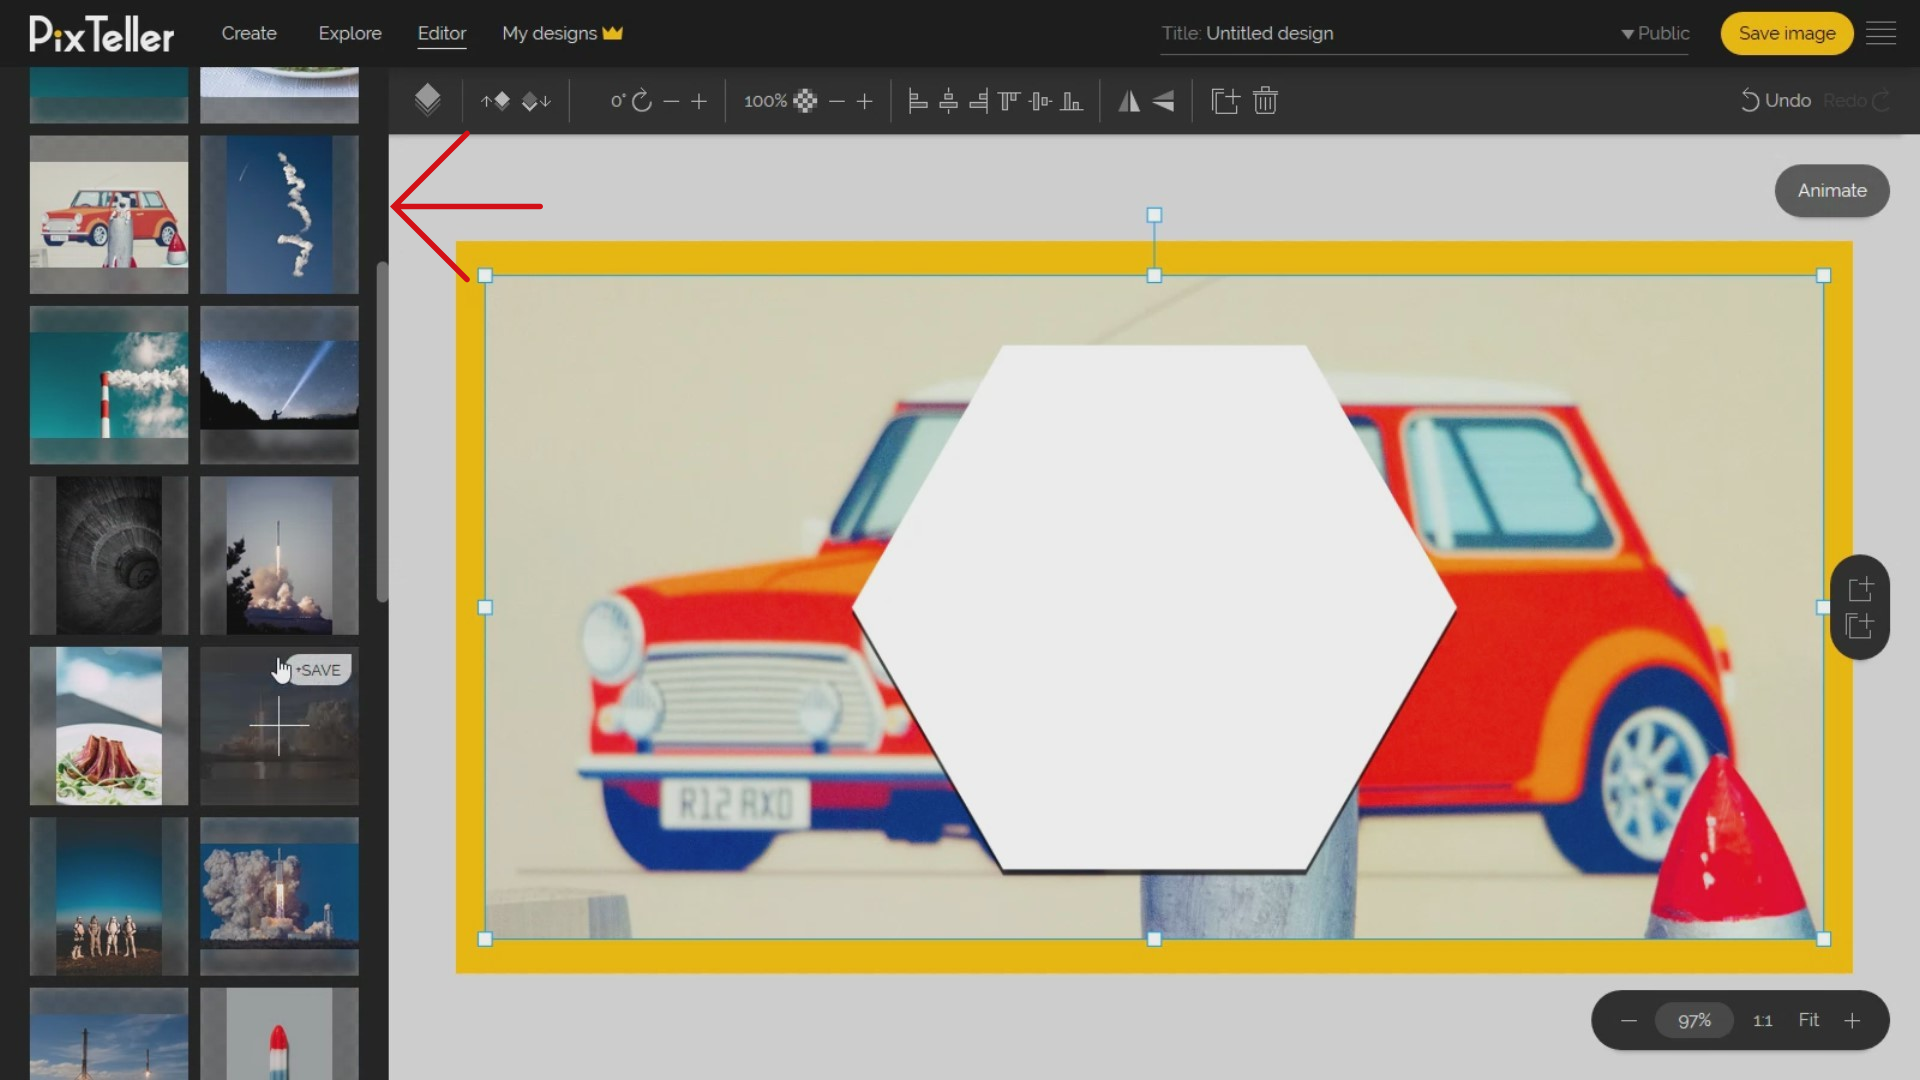Align layer to horizontal center
Screen dimensions: 1920x1080
coord(949,101)
